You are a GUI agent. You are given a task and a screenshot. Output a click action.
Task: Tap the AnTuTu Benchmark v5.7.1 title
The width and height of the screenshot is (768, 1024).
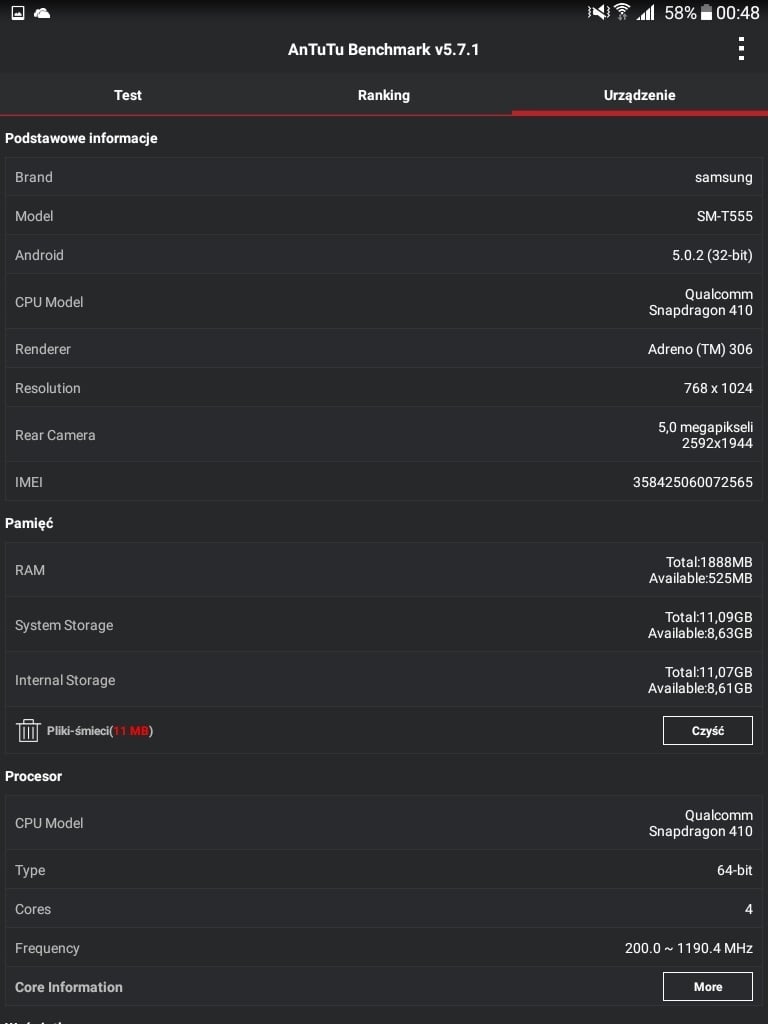pyautogui.click(x=384, y=50)
